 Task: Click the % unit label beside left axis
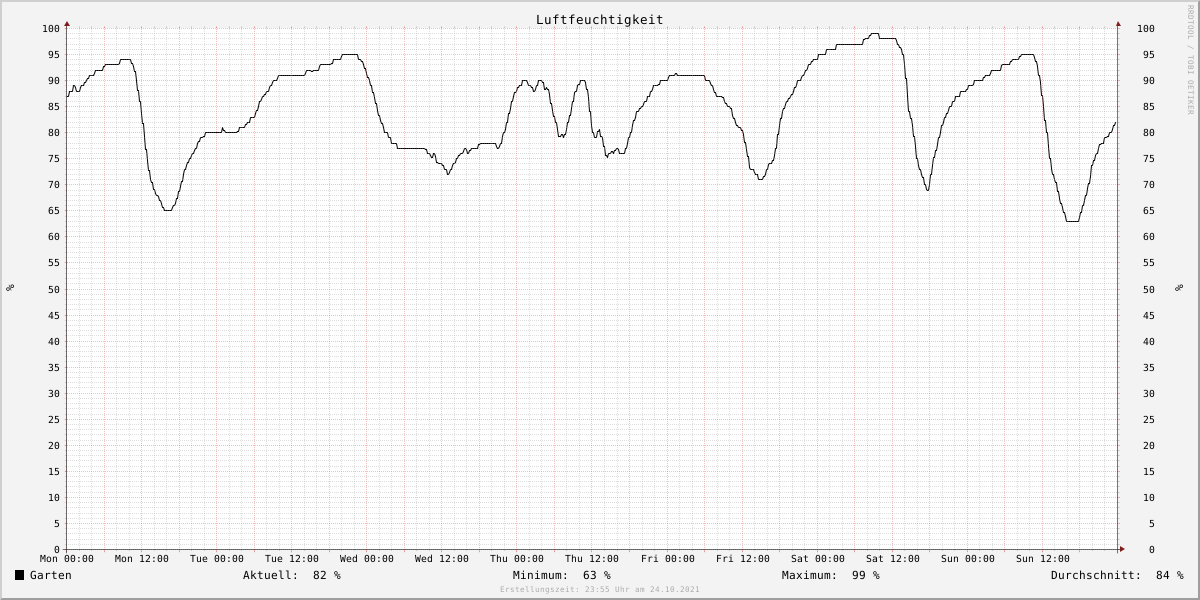pos(10,288)
